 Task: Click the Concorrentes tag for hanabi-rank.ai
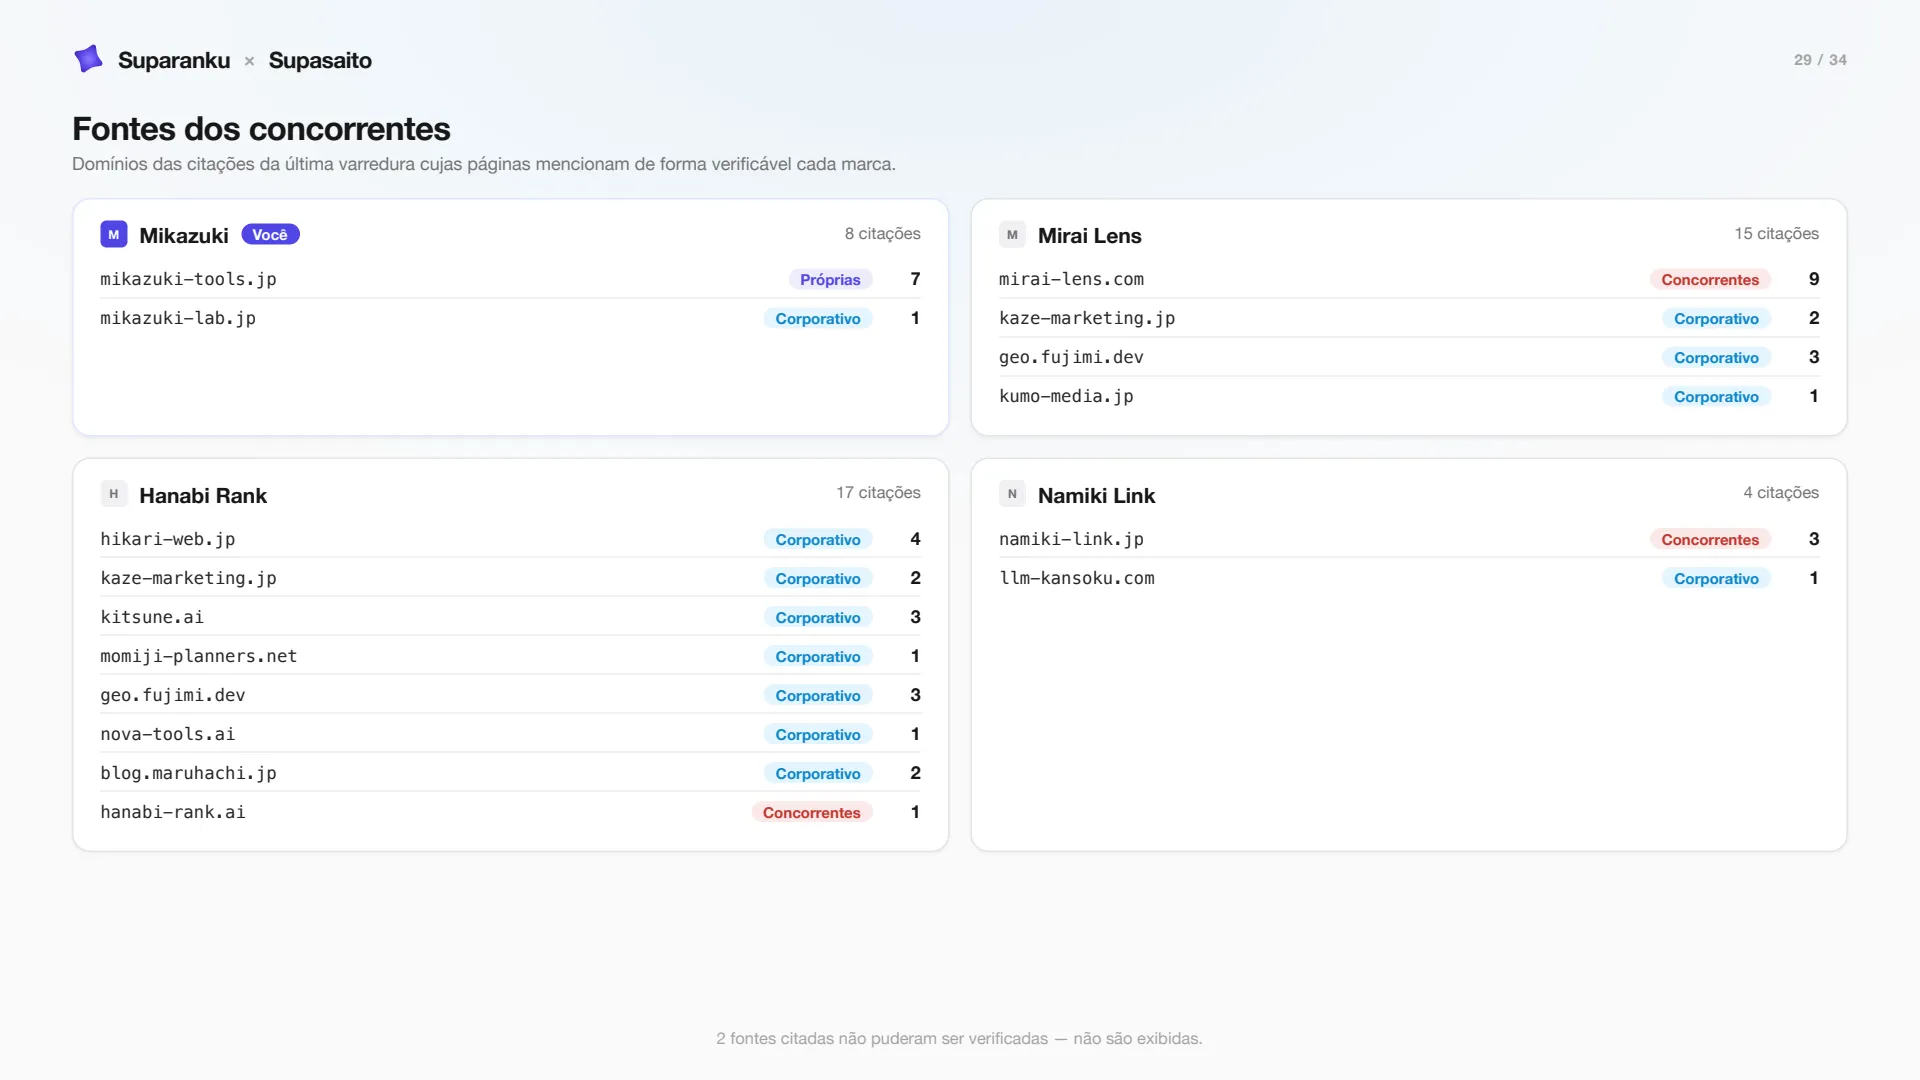pyautogui.click(x=811, y=813)
